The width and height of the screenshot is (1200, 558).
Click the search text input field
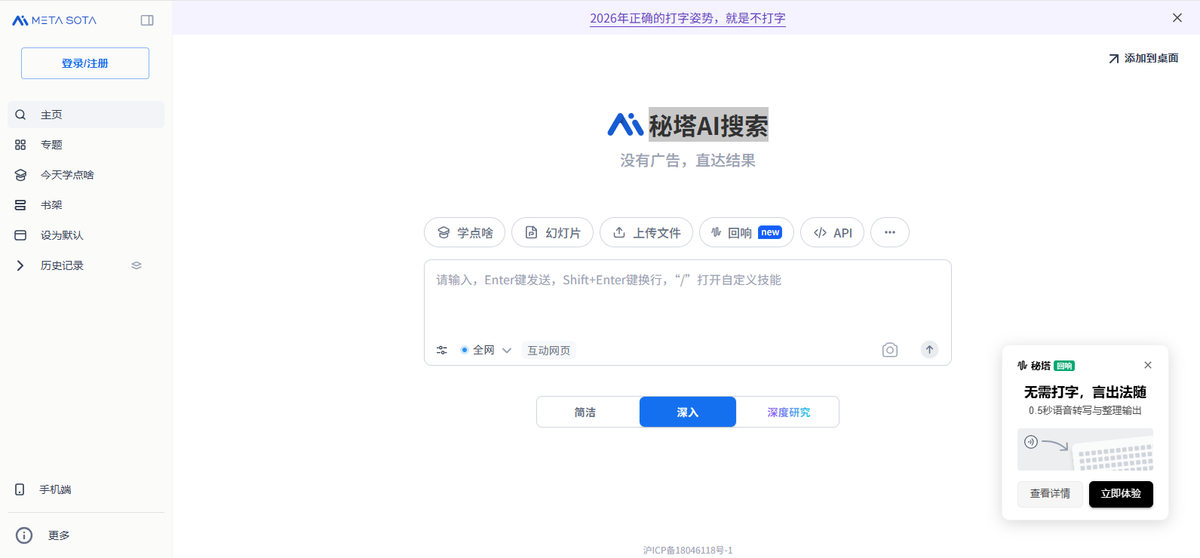687,295
